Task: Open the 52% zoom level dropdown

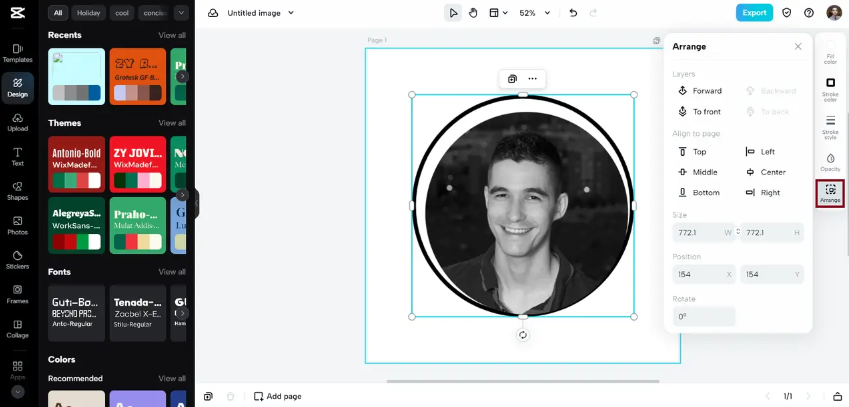Action: click(534, 13)
